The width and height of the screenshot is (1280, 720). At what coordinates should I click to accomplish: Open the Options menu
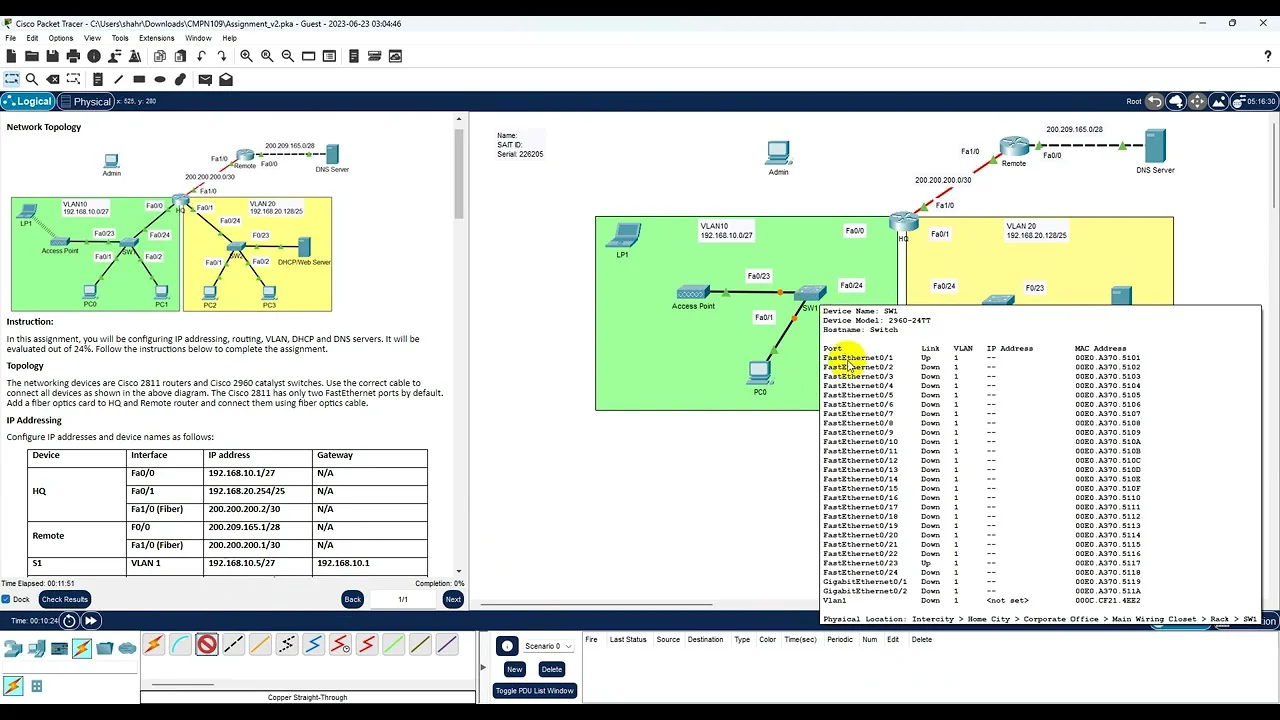tap(61, 38)
